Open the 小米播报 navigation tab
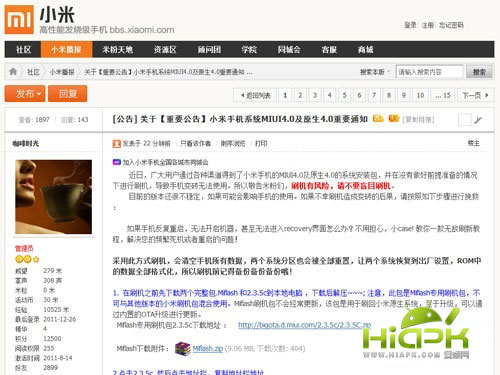The image size is (500, 375). (66, 50)
